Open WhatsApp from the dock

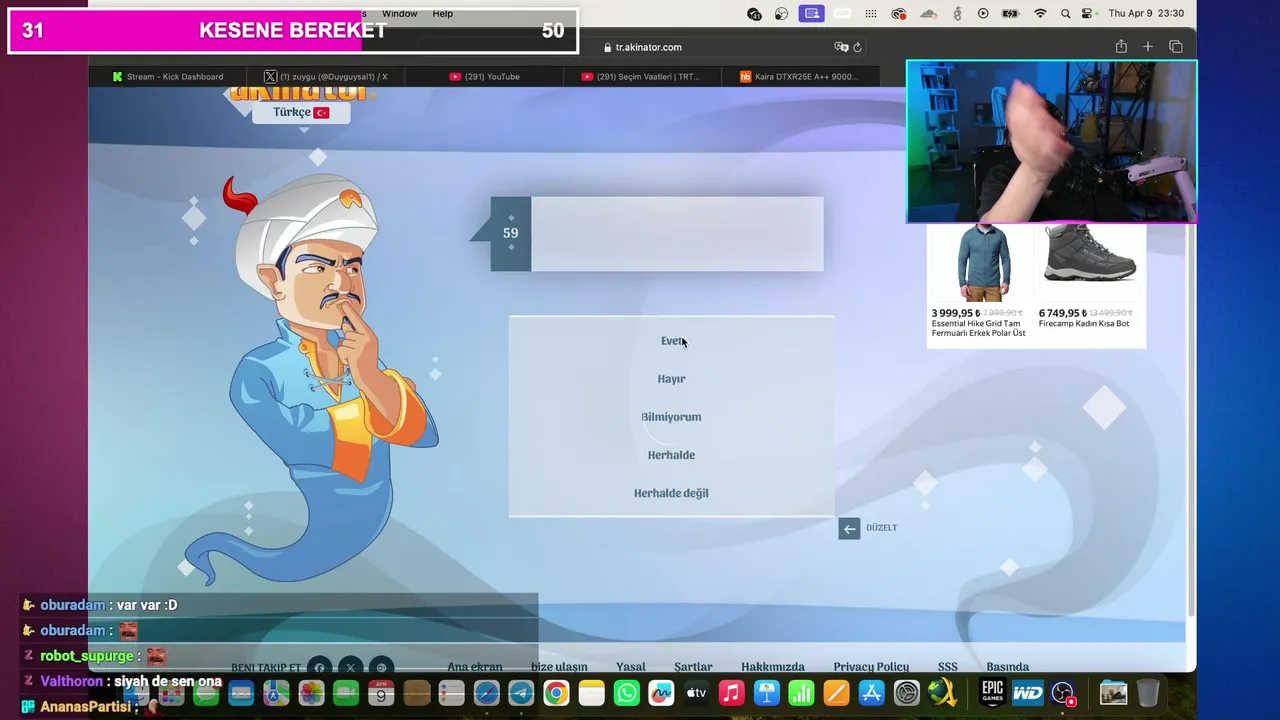(627, 693)
